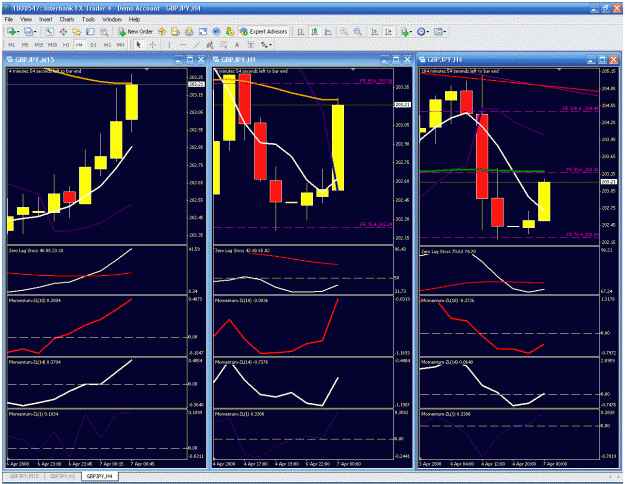The height and width of the screenshot is (484, 625).
Task: Activate the standard cursor arrow
Action: click(x=139, y=45)
